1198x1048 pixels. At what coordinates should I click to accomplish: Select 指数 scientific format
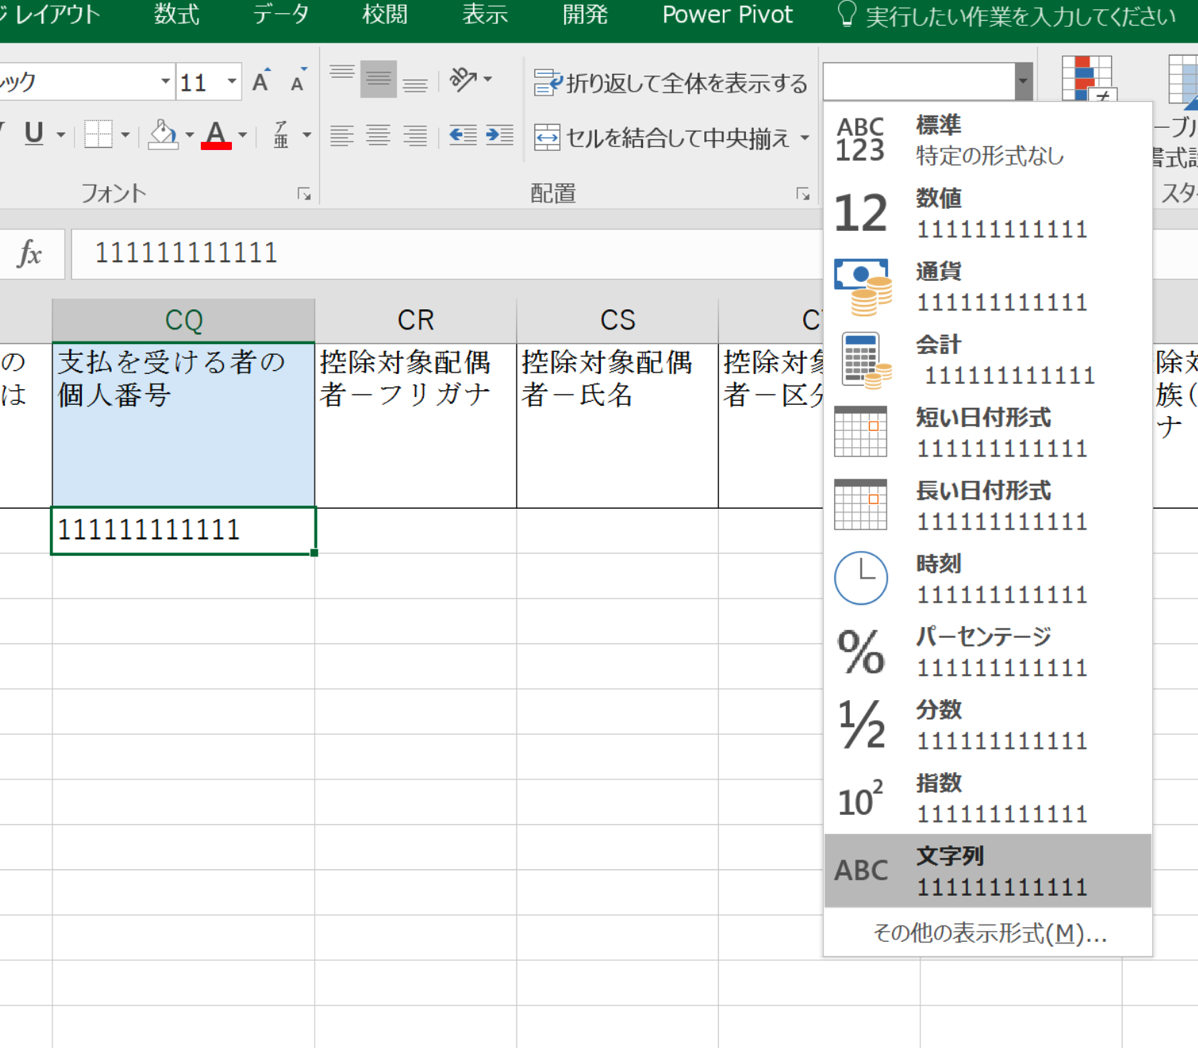(988, 799)
